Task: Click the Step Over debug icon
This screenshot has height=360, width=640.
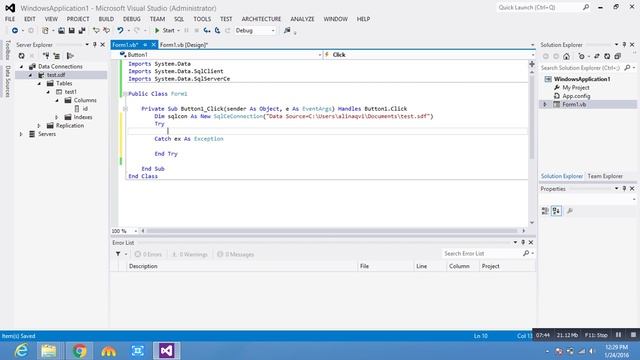Action: [218, 31]
